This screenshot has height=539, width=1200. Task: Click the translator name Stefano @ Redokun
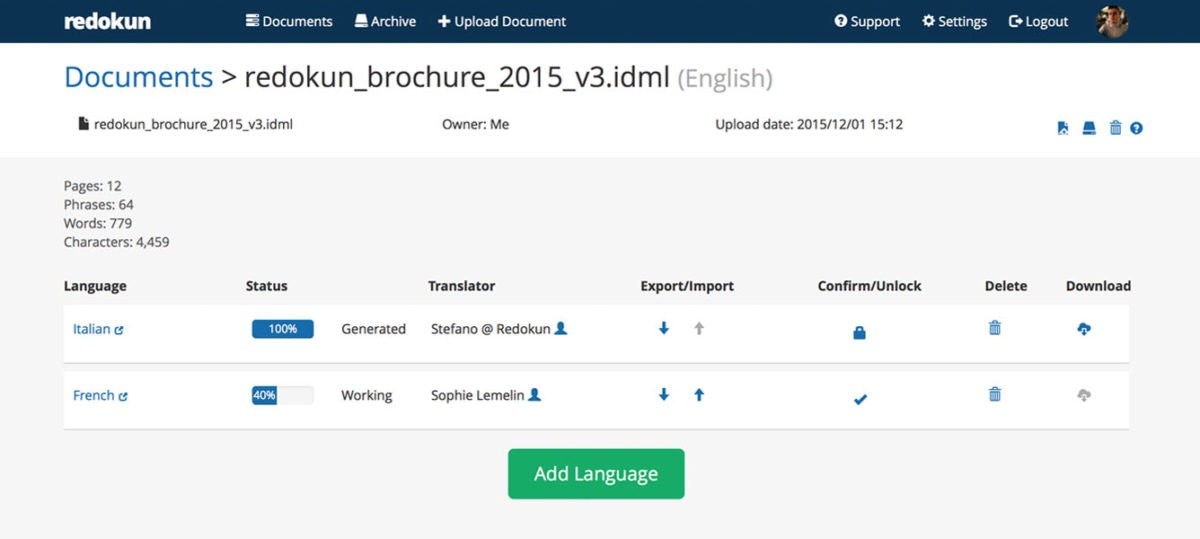(490, 329)
